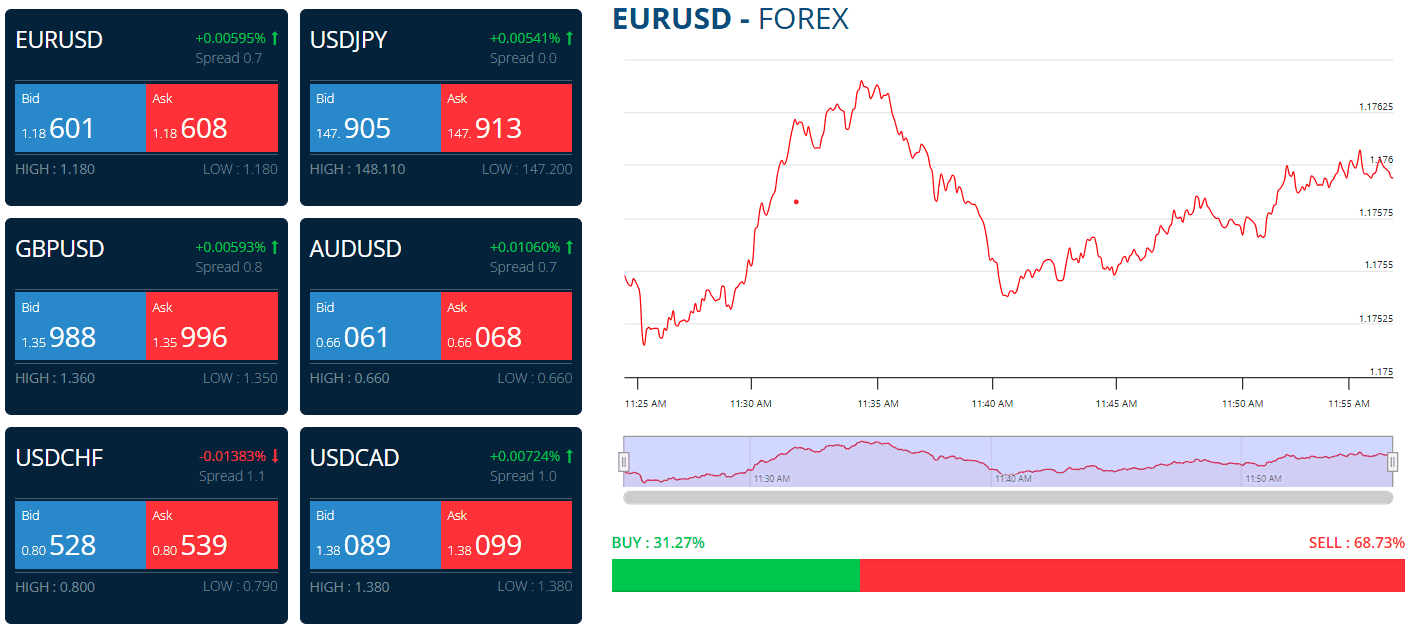Select the USDJPY currency tile
The image size is (1412, 626).
[440, 104]
